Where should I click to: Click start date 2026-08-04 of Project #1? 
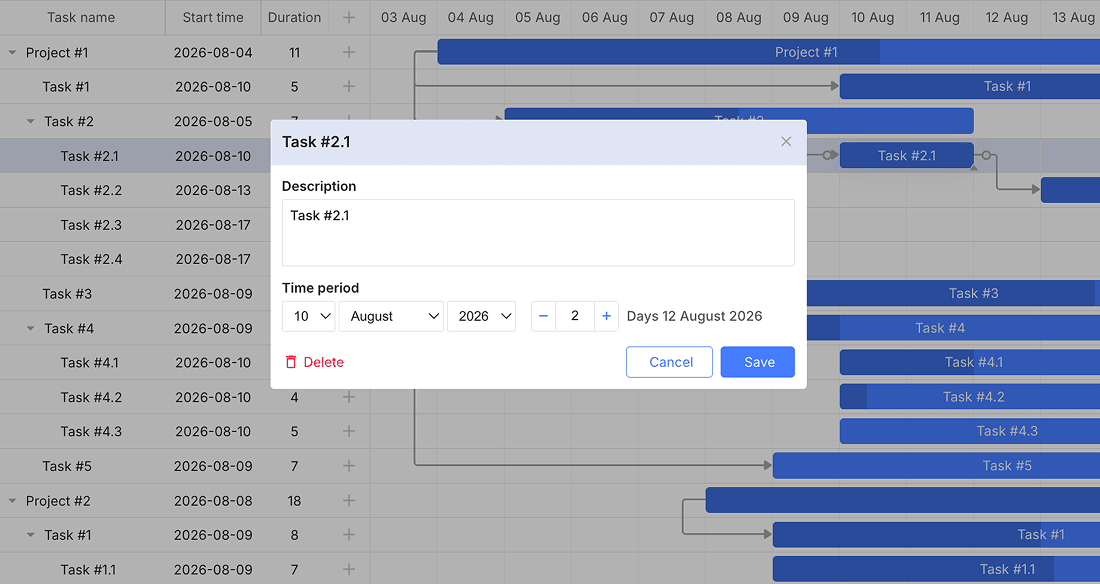(213, 52)
